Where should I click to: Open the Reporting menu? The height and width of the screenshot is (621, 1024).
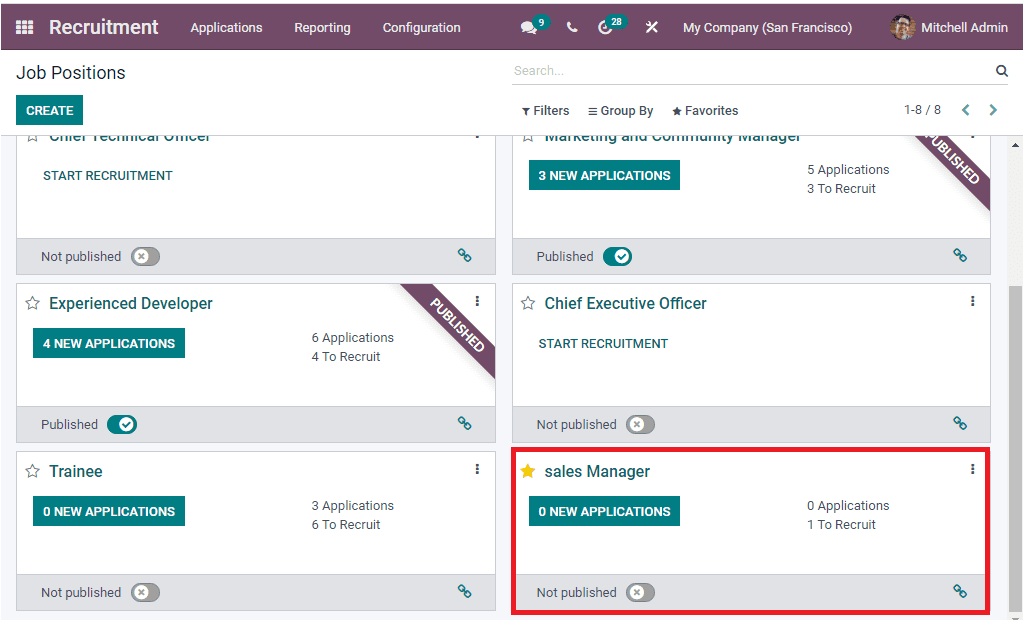pyautogui.click(x=322, y=27)
